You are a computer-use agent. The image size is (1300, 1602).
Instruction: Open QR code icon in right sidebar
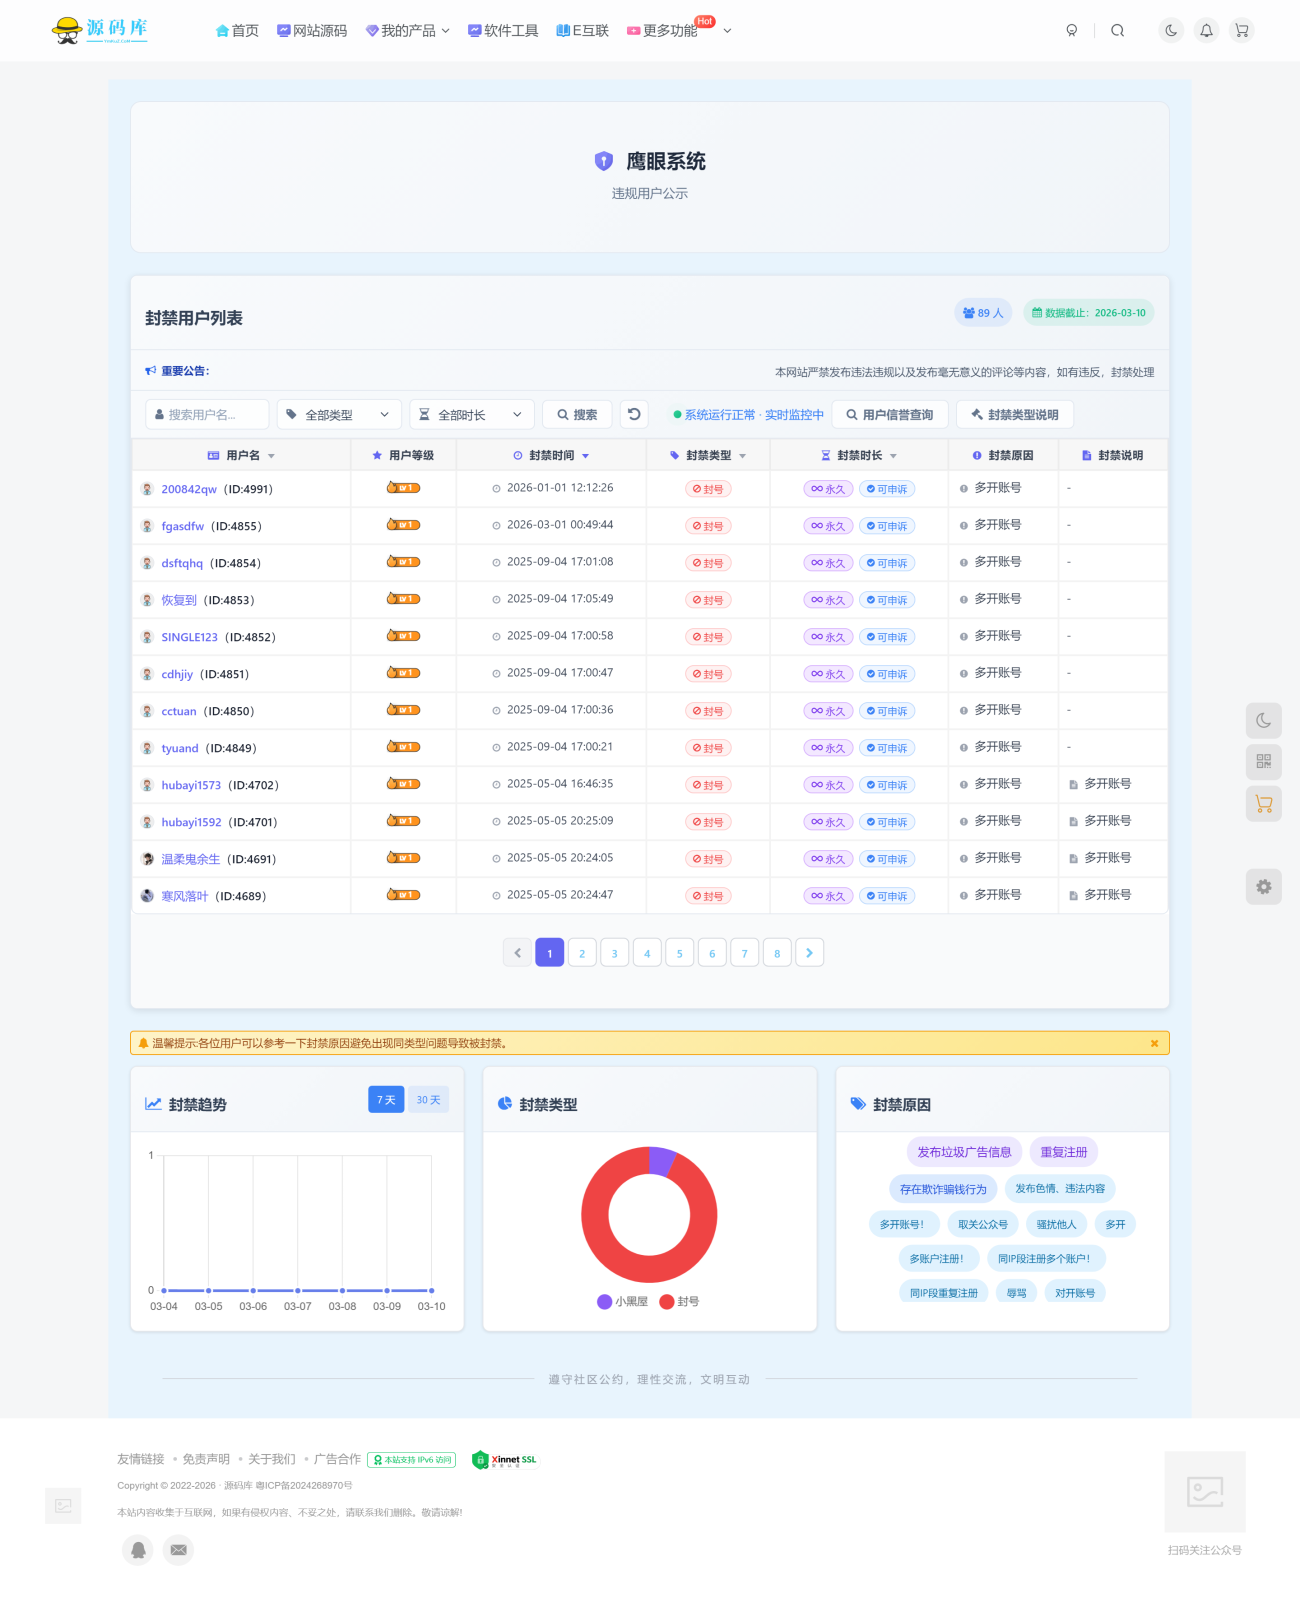point(1263,762)
